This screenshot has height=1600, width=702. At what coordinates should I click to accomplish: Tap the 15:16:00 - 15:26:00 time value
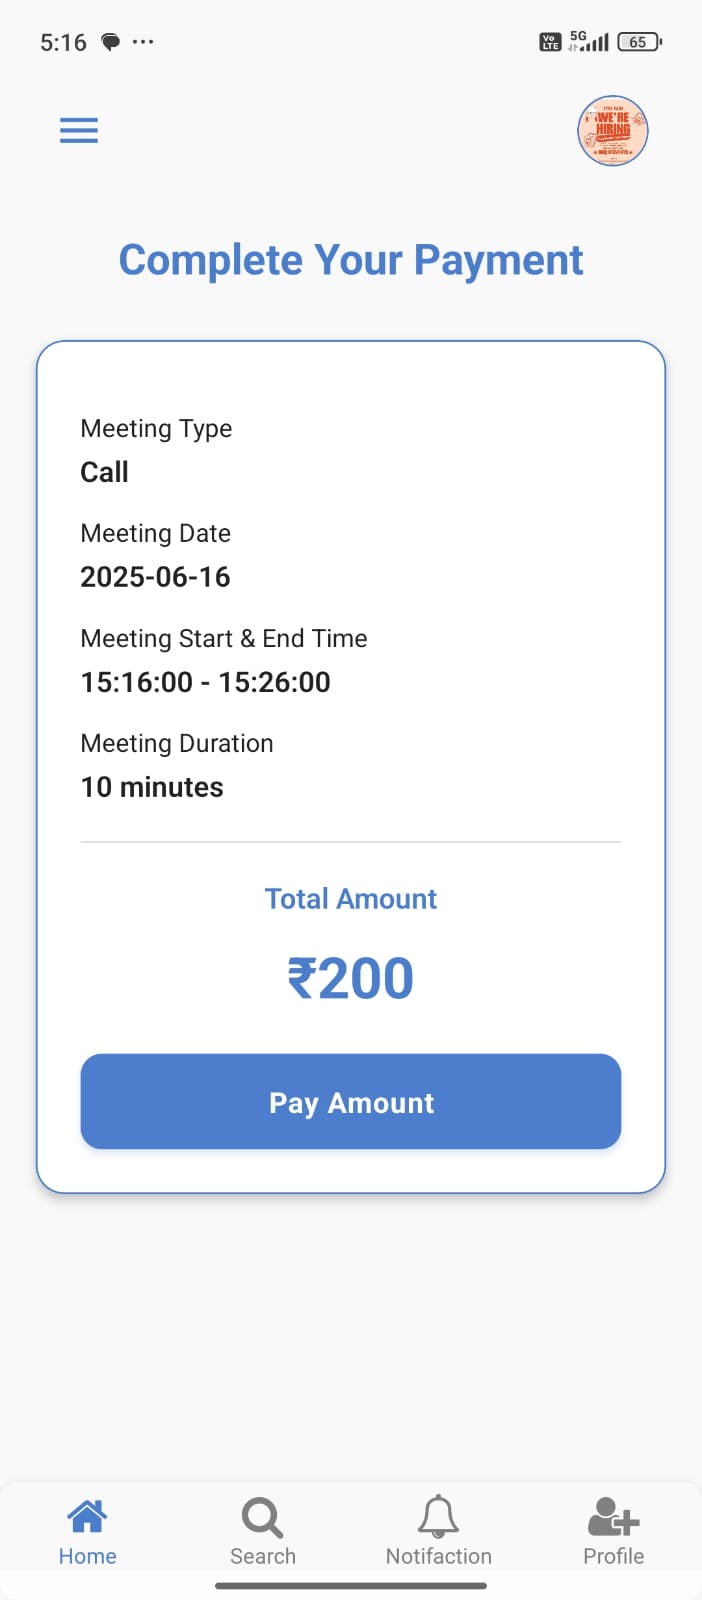coord(205,682)
